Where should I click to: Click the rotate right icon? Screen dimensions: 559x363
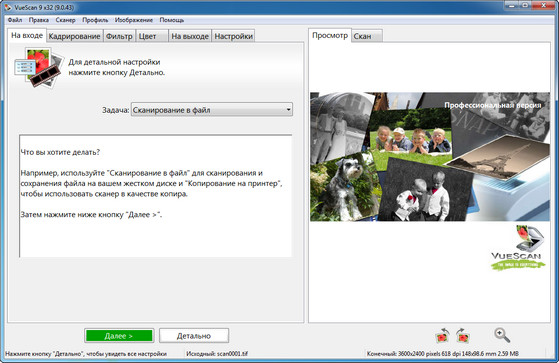tap(463, 336)
